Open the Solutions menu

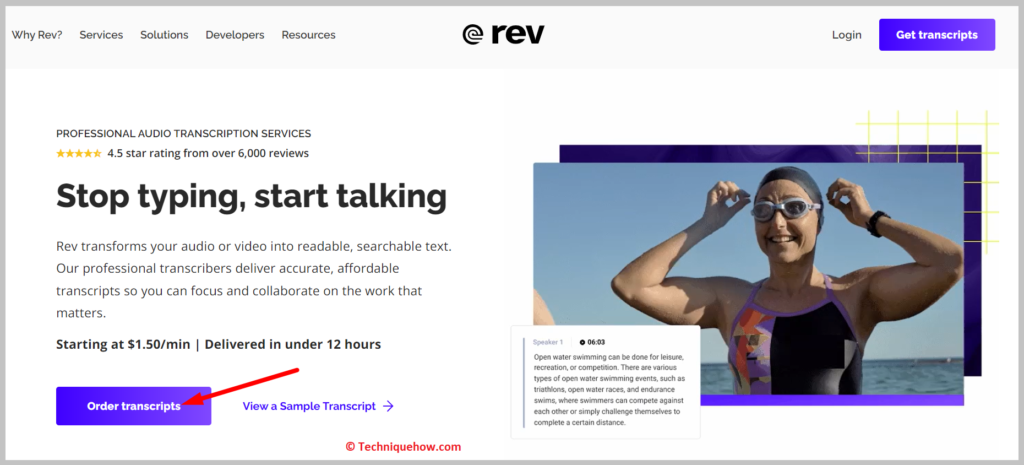point(164,35)
